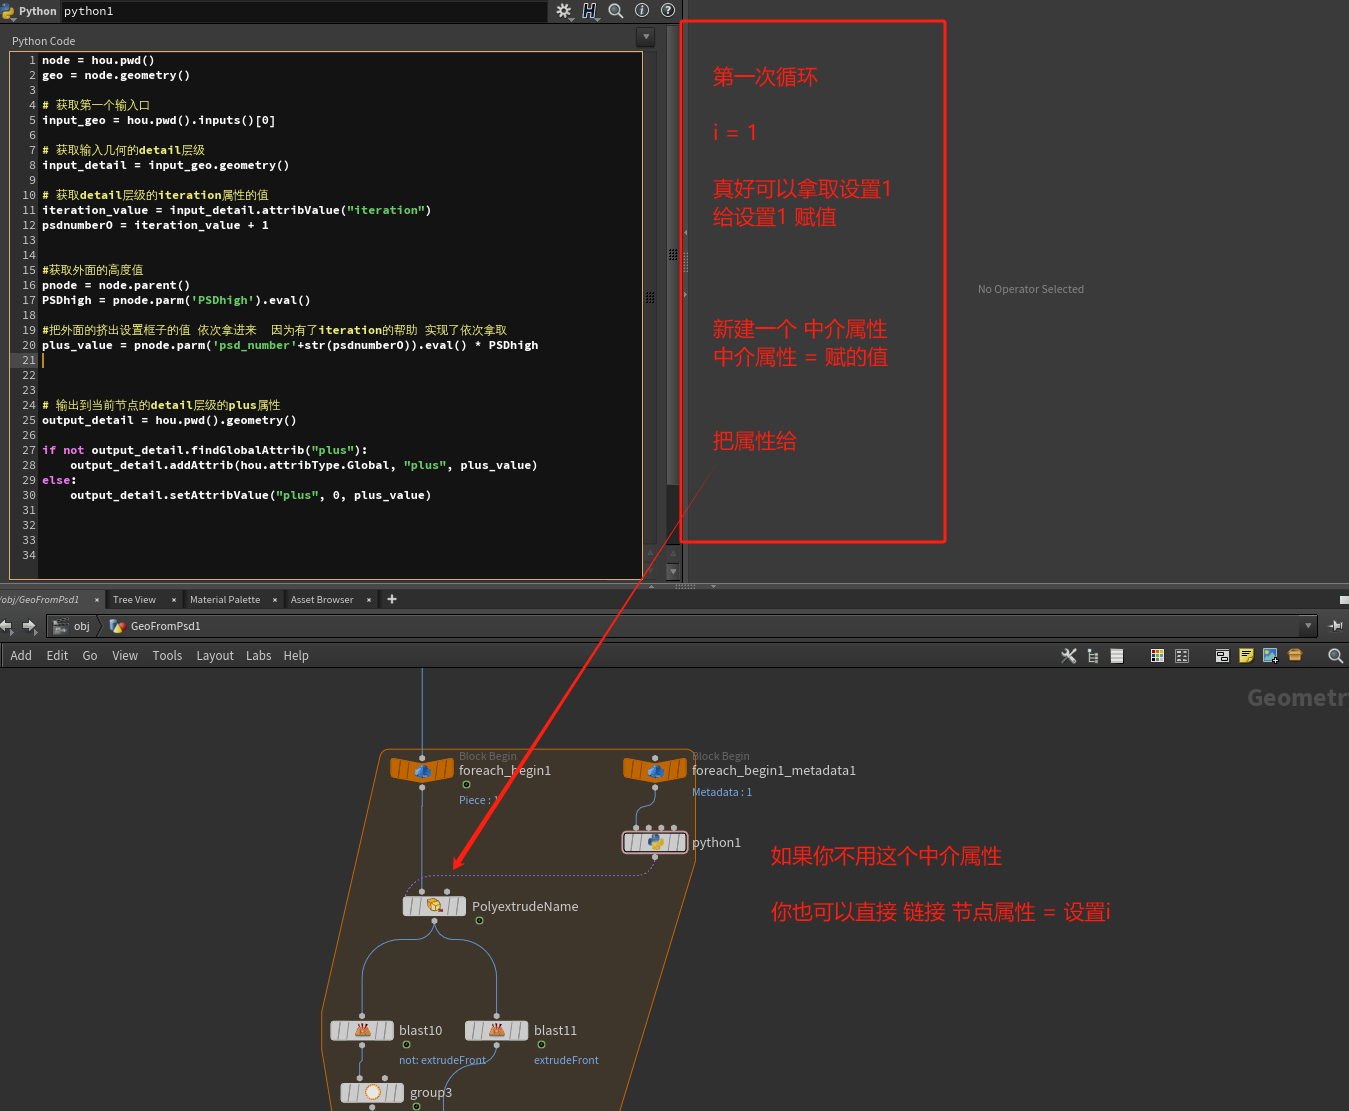Screen dimensions: 1349x1111
Task: Add a new pane tab with plus button
Action: point(392,600)
